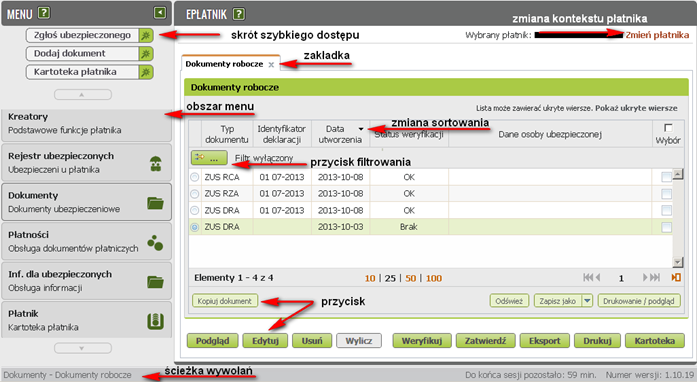Expand shortcuts list with up arrow
The image size is (697, 382).
pyautogui.click(x=83, y=95)
